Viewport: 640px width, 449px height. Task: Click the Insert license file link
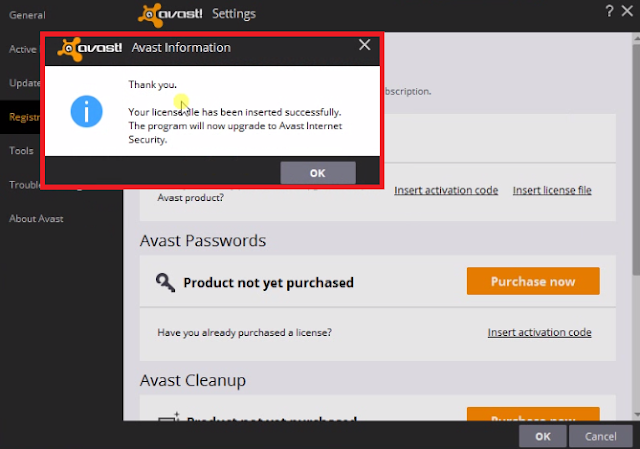click(x=552, y=190)
